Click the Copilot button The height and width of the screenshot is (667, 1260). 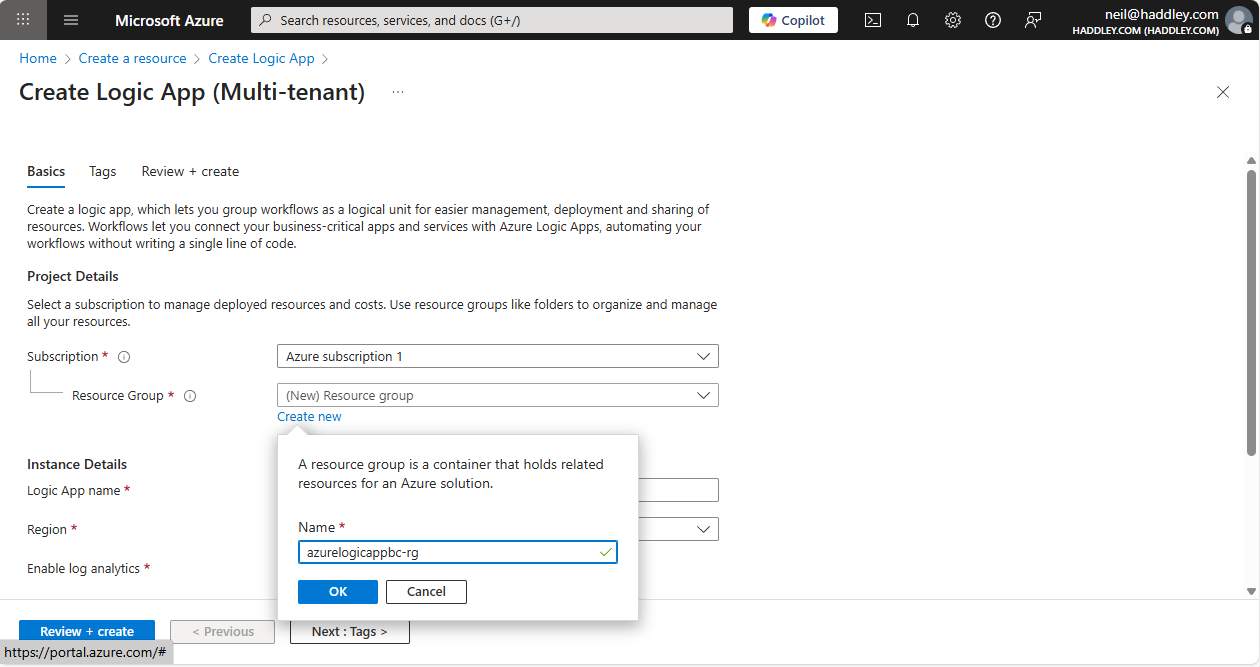[x=793, y=20]
